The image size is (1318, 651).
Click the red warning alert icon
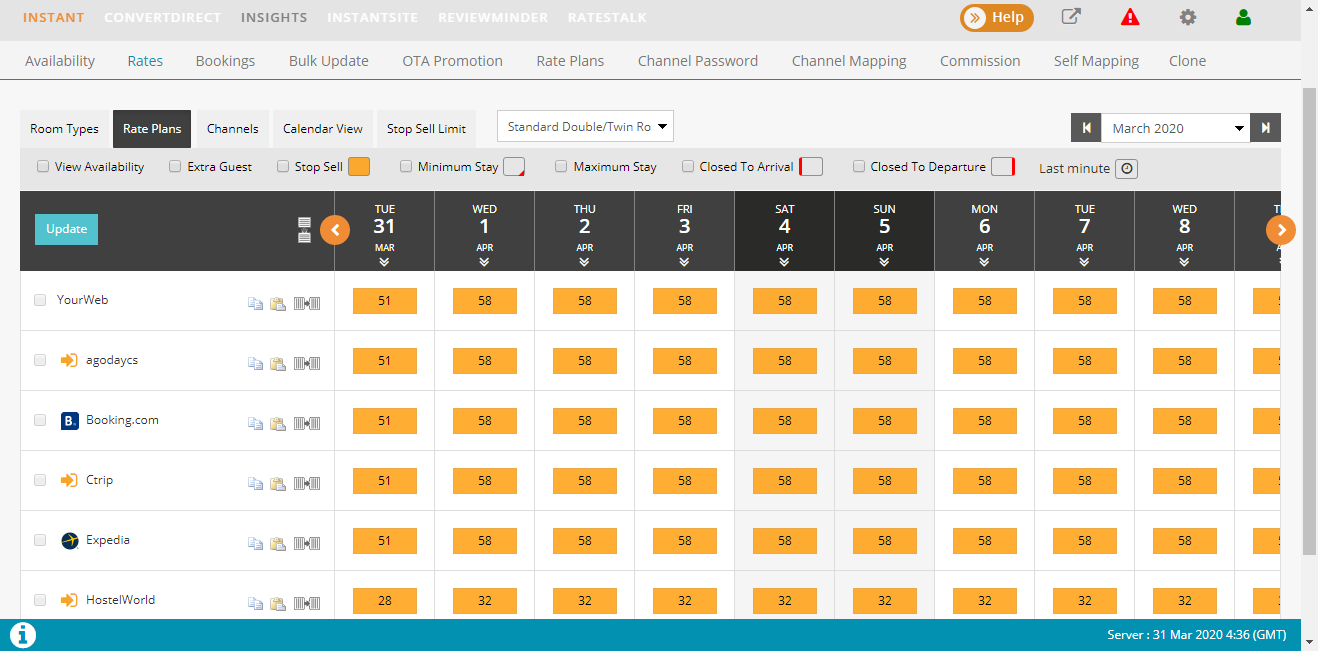[x=1129, y=17]
